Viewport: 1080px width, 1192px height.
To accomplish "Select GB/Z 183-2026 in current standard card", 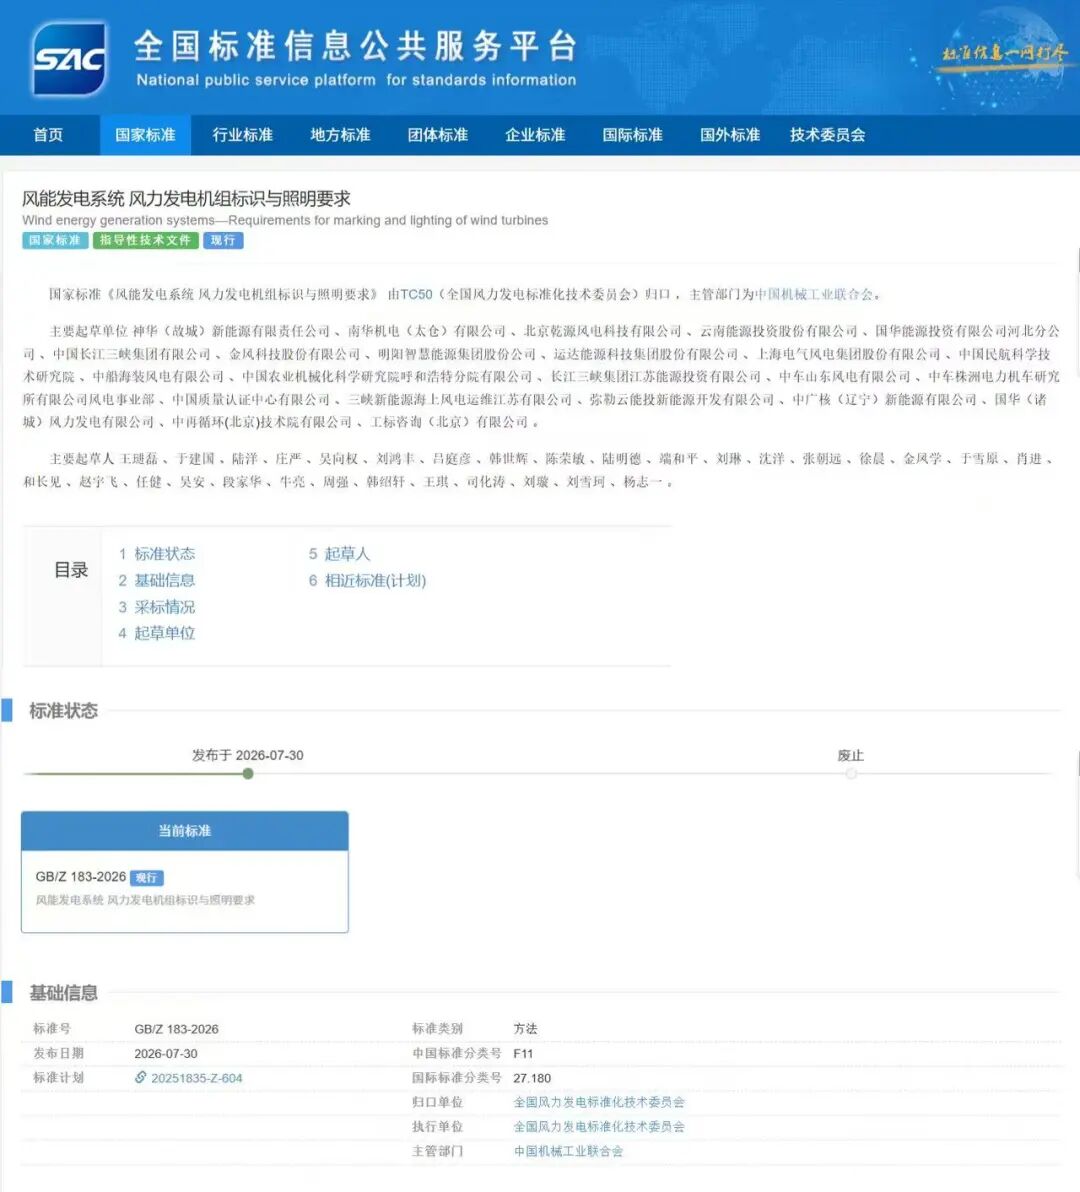I will click(81, 877).
